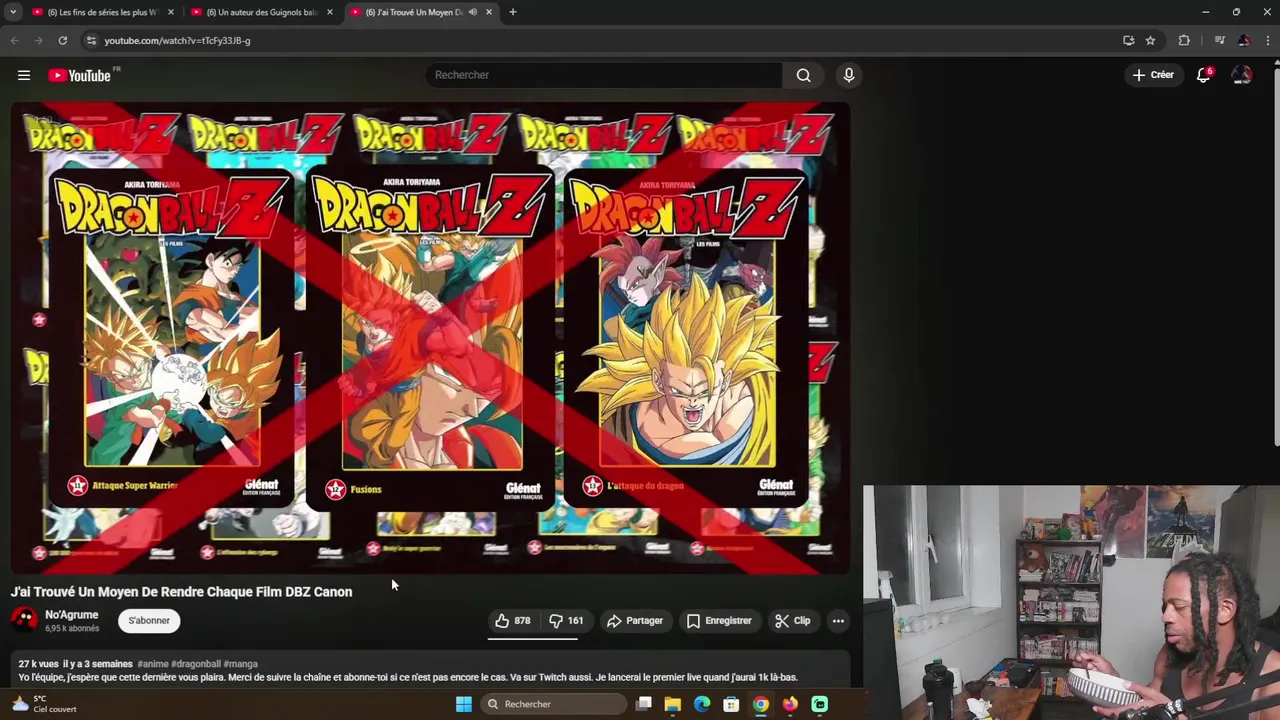The image size is (1280, 720).
Task: Start voice search with microphone icon
Action: pos(849,75)
